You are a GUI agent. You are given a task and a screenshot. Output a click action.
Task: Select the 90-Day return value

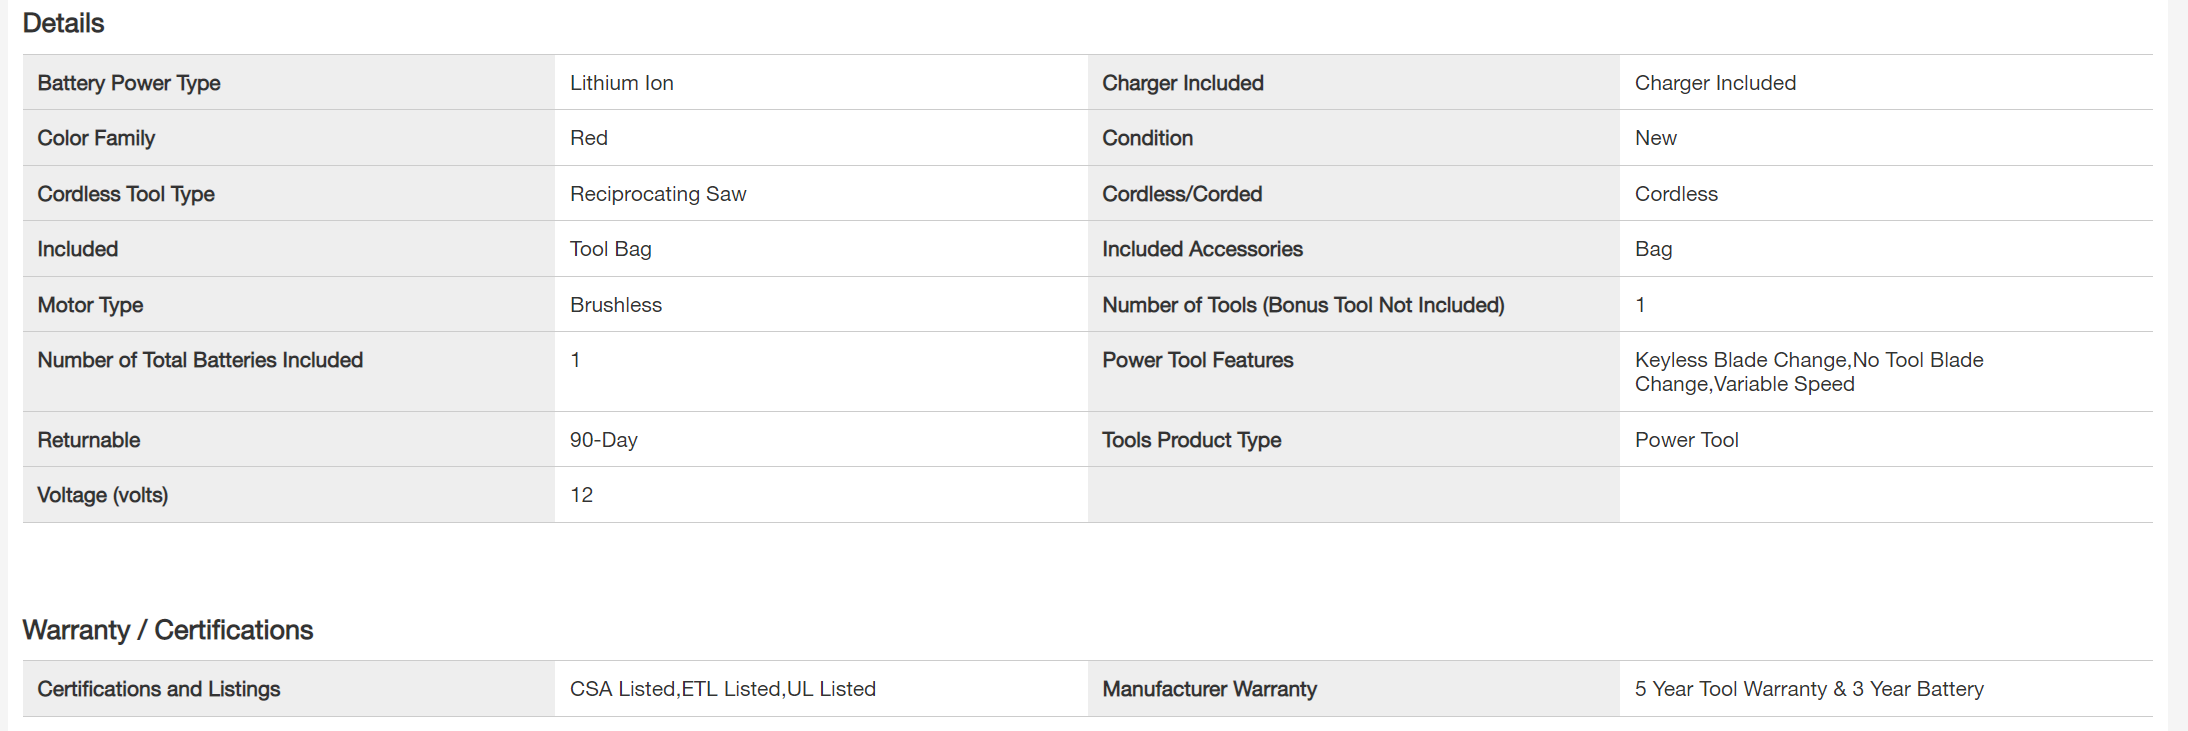(603, 440)
